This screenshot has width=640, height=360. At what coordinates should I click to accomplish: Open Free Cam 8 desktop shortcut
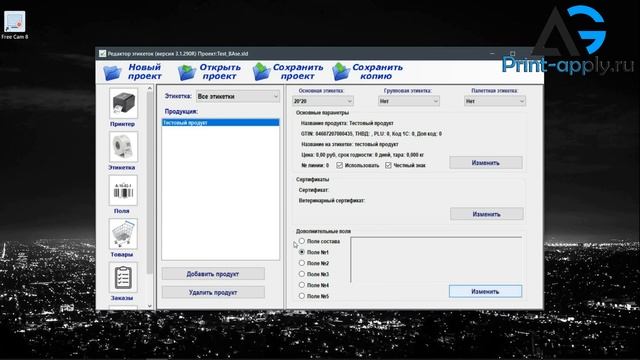pyautogui.click(x=15, y=25)
